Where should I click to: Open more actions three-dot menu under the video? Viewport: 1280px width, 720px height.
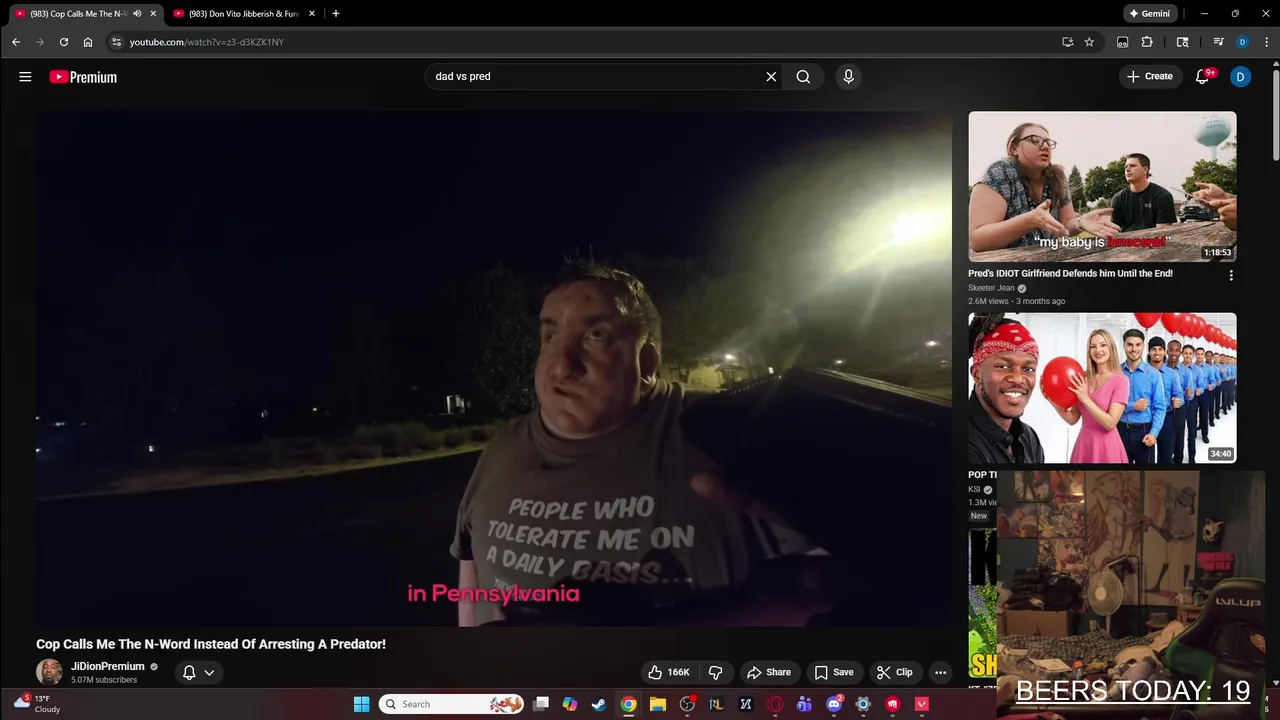pyautogui.click(x=940, y=672)
